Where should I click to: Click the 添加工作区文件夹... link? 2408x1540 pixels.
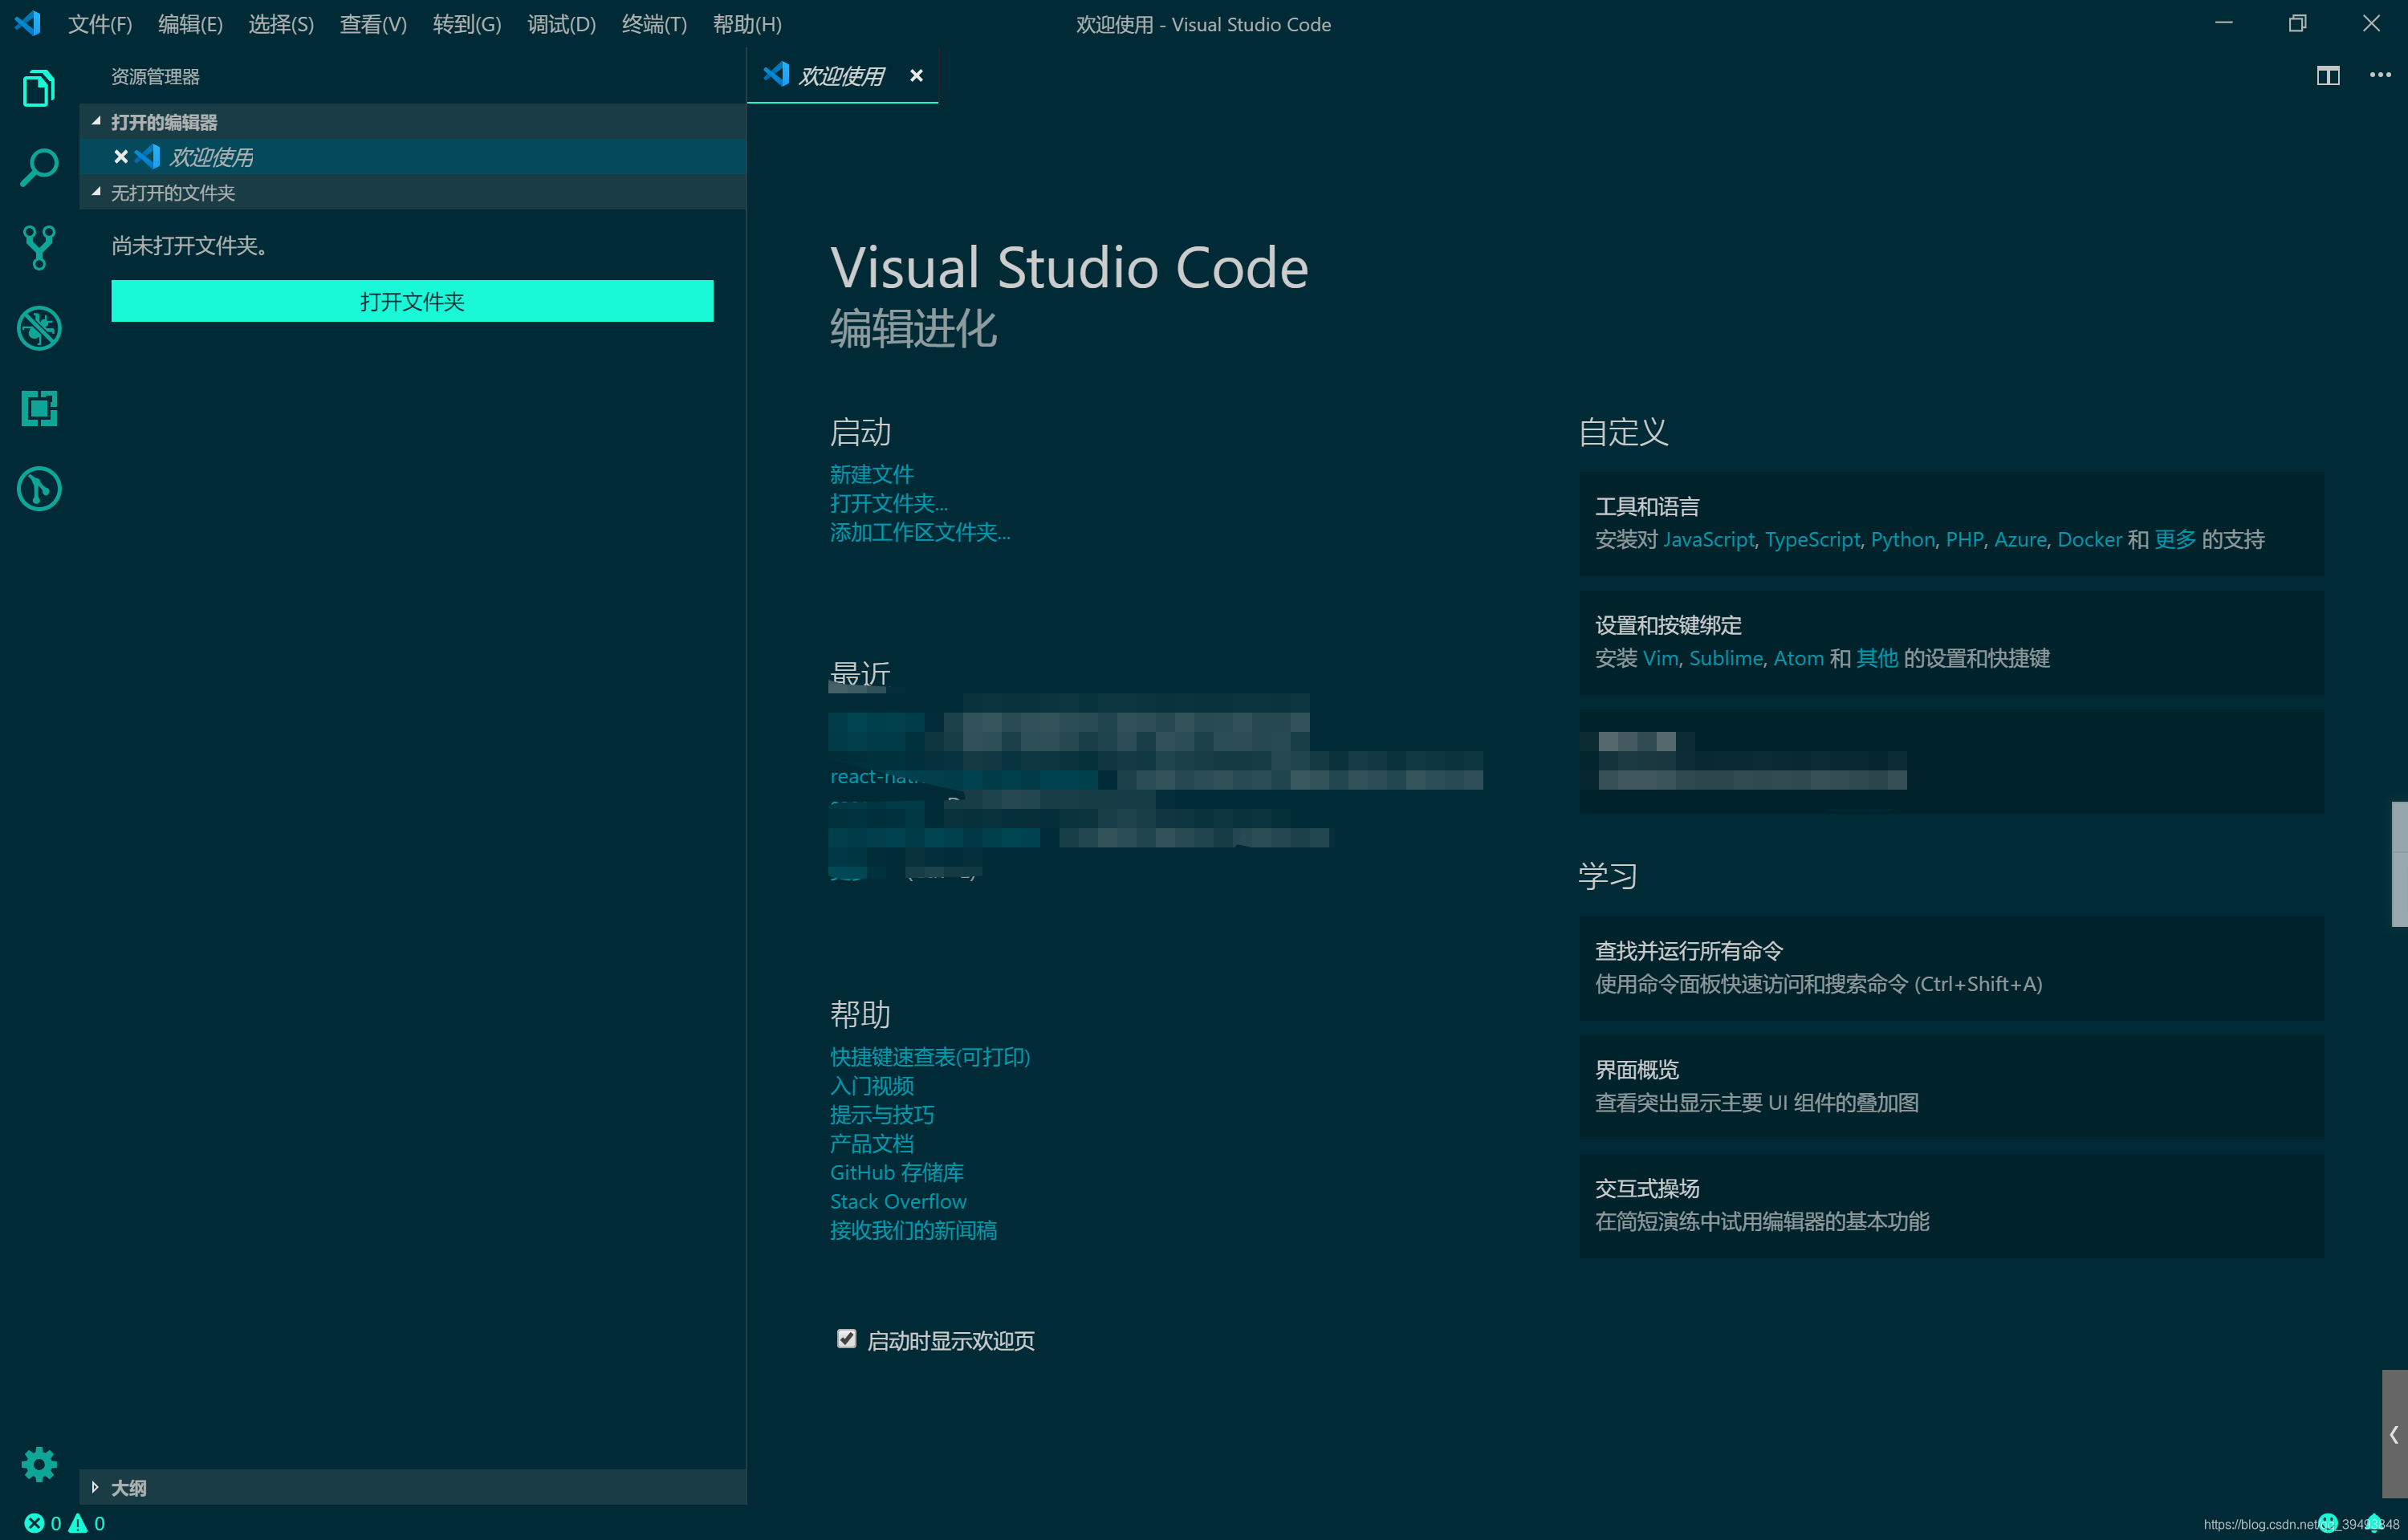(x=920, y=532)
